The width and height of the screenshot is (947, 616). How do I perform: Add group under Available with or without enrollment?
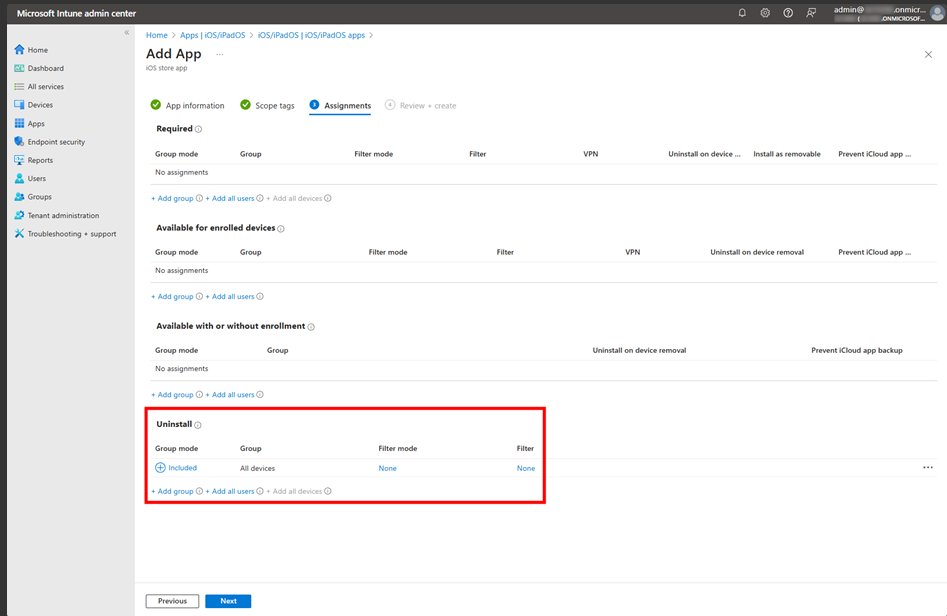pyautogui.click(x=172, y=394)
